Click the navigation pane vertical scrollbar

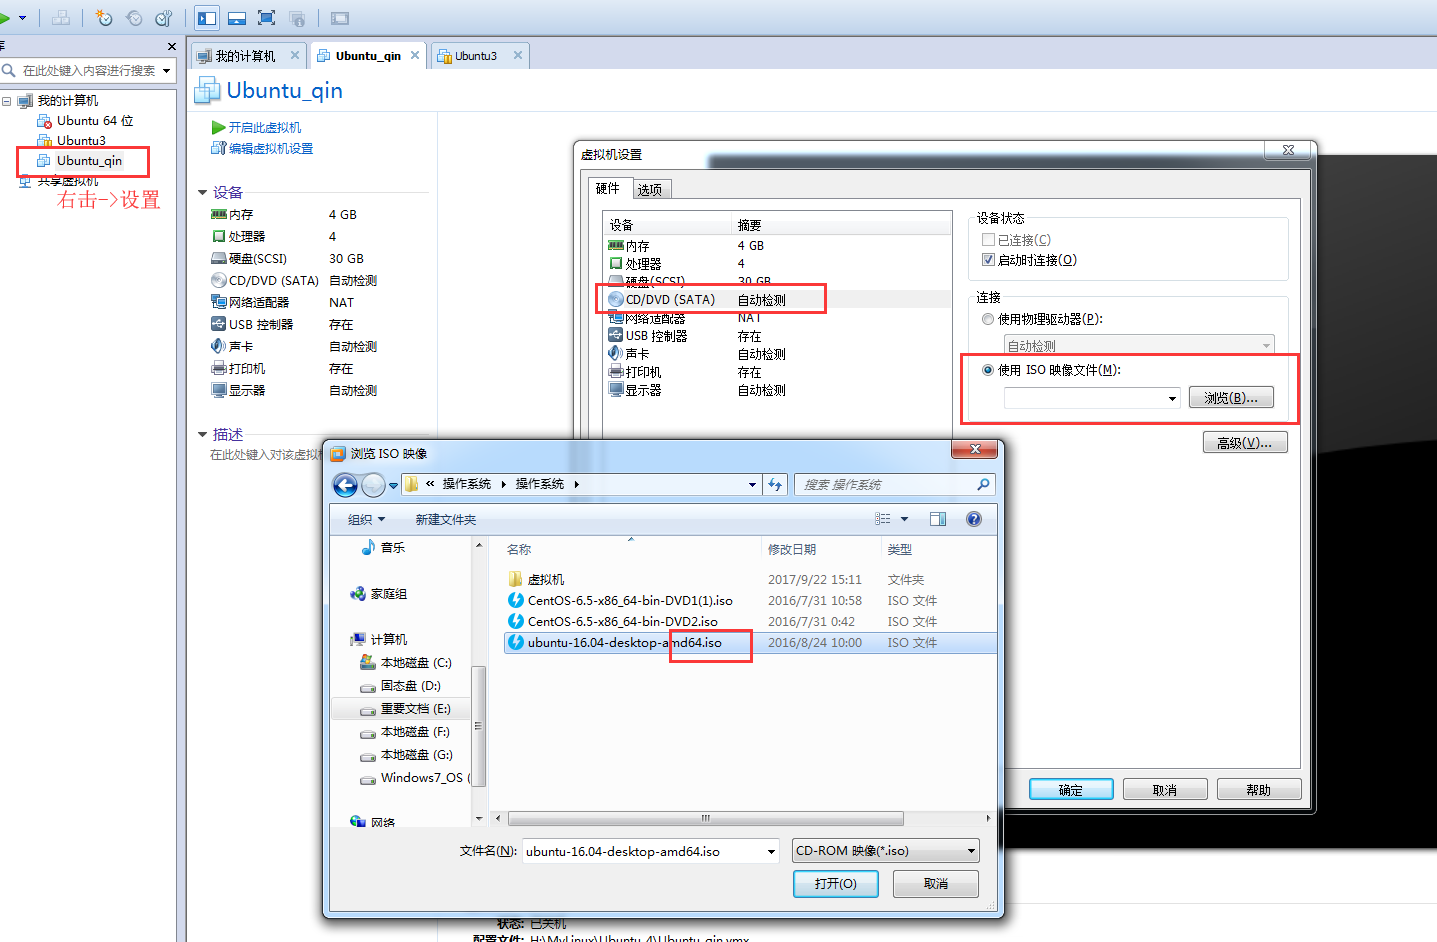coord(478,725)
